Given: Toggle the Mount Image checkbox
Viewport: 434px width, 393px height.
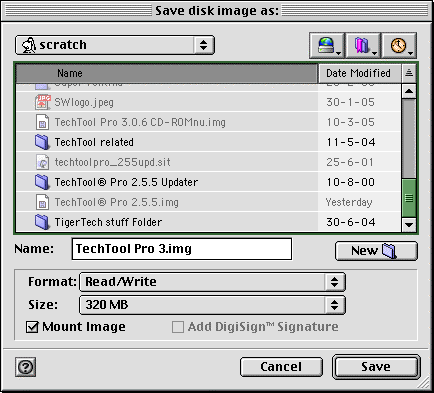Looking at the screenshot, I should click(32, 327).
